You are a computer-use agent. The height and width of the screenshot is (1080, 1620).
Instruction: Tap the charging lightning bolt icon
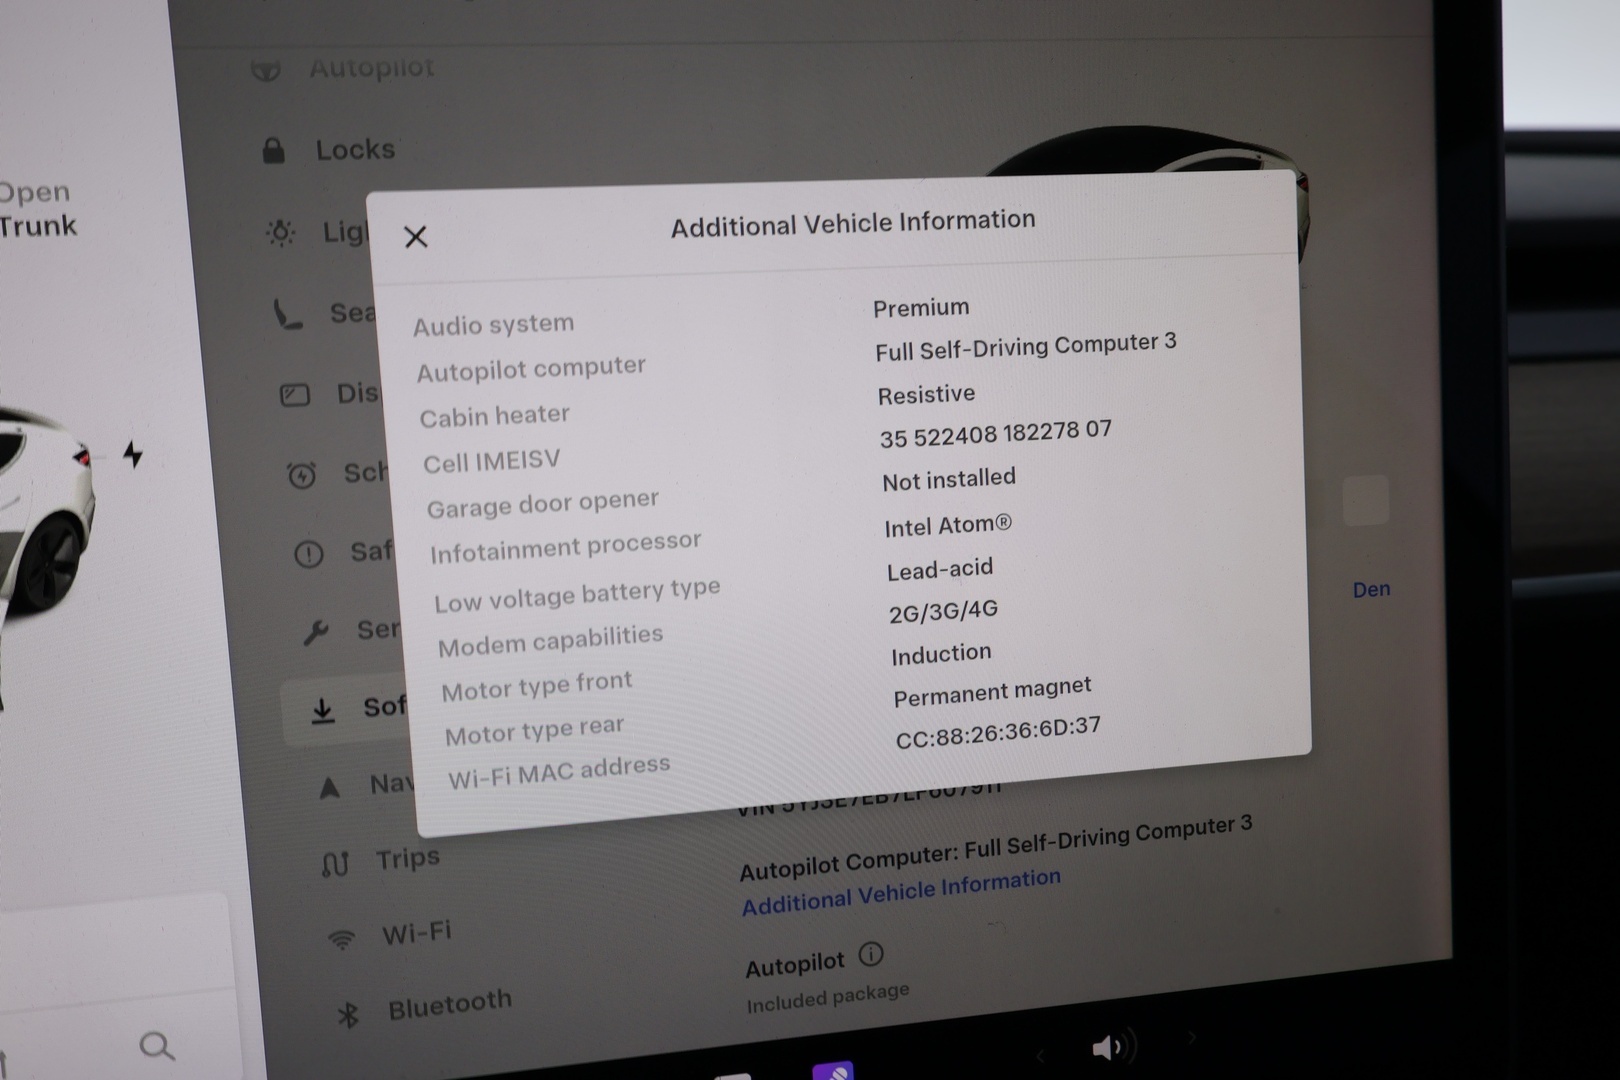click(x=132, y=455)
